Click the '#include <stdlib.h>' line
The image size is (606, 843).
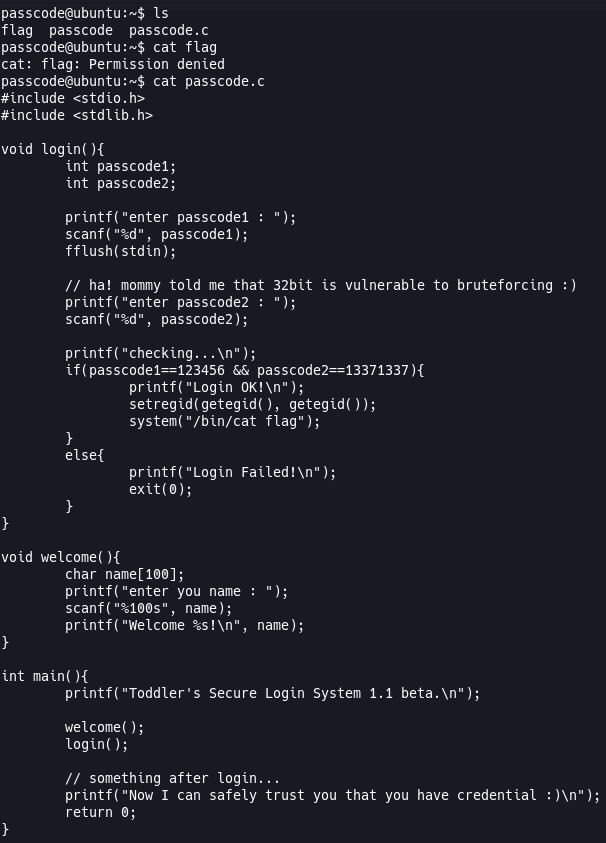click(x=77, y=116)
